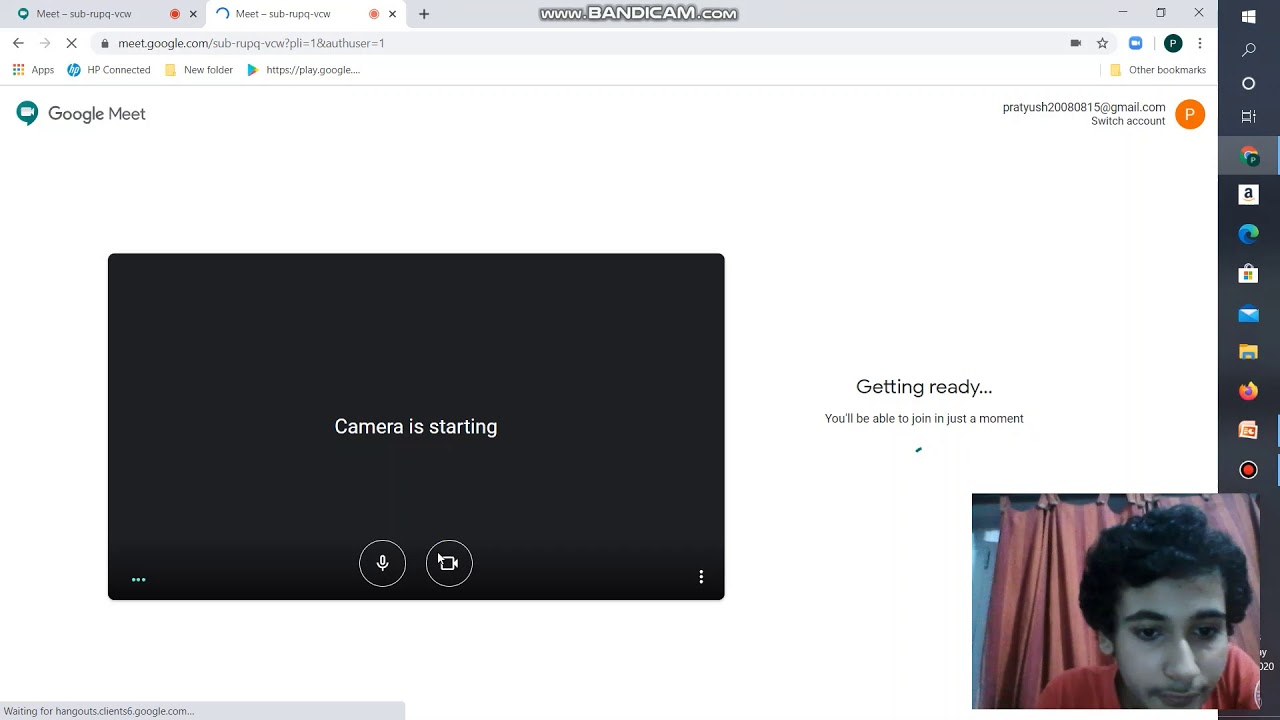Image resolution: width=1280 pixels, height=720 pixels.
Task: Open the Chrome three-dot menu
Action: click(x=1200, y=43)
